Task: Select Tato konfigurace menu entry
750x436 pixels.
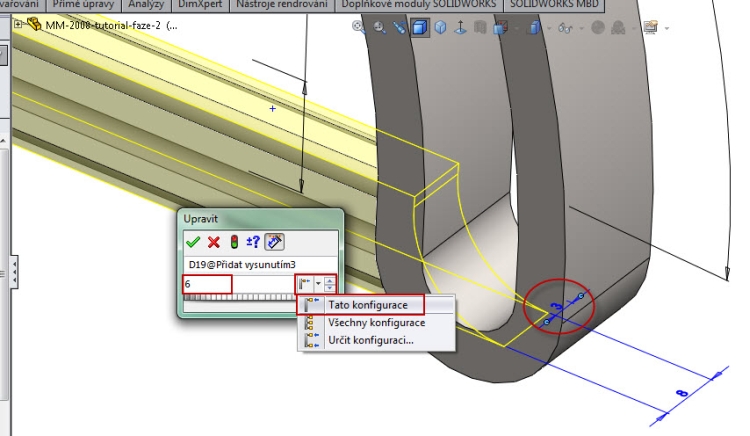Action: pos(375,305)
